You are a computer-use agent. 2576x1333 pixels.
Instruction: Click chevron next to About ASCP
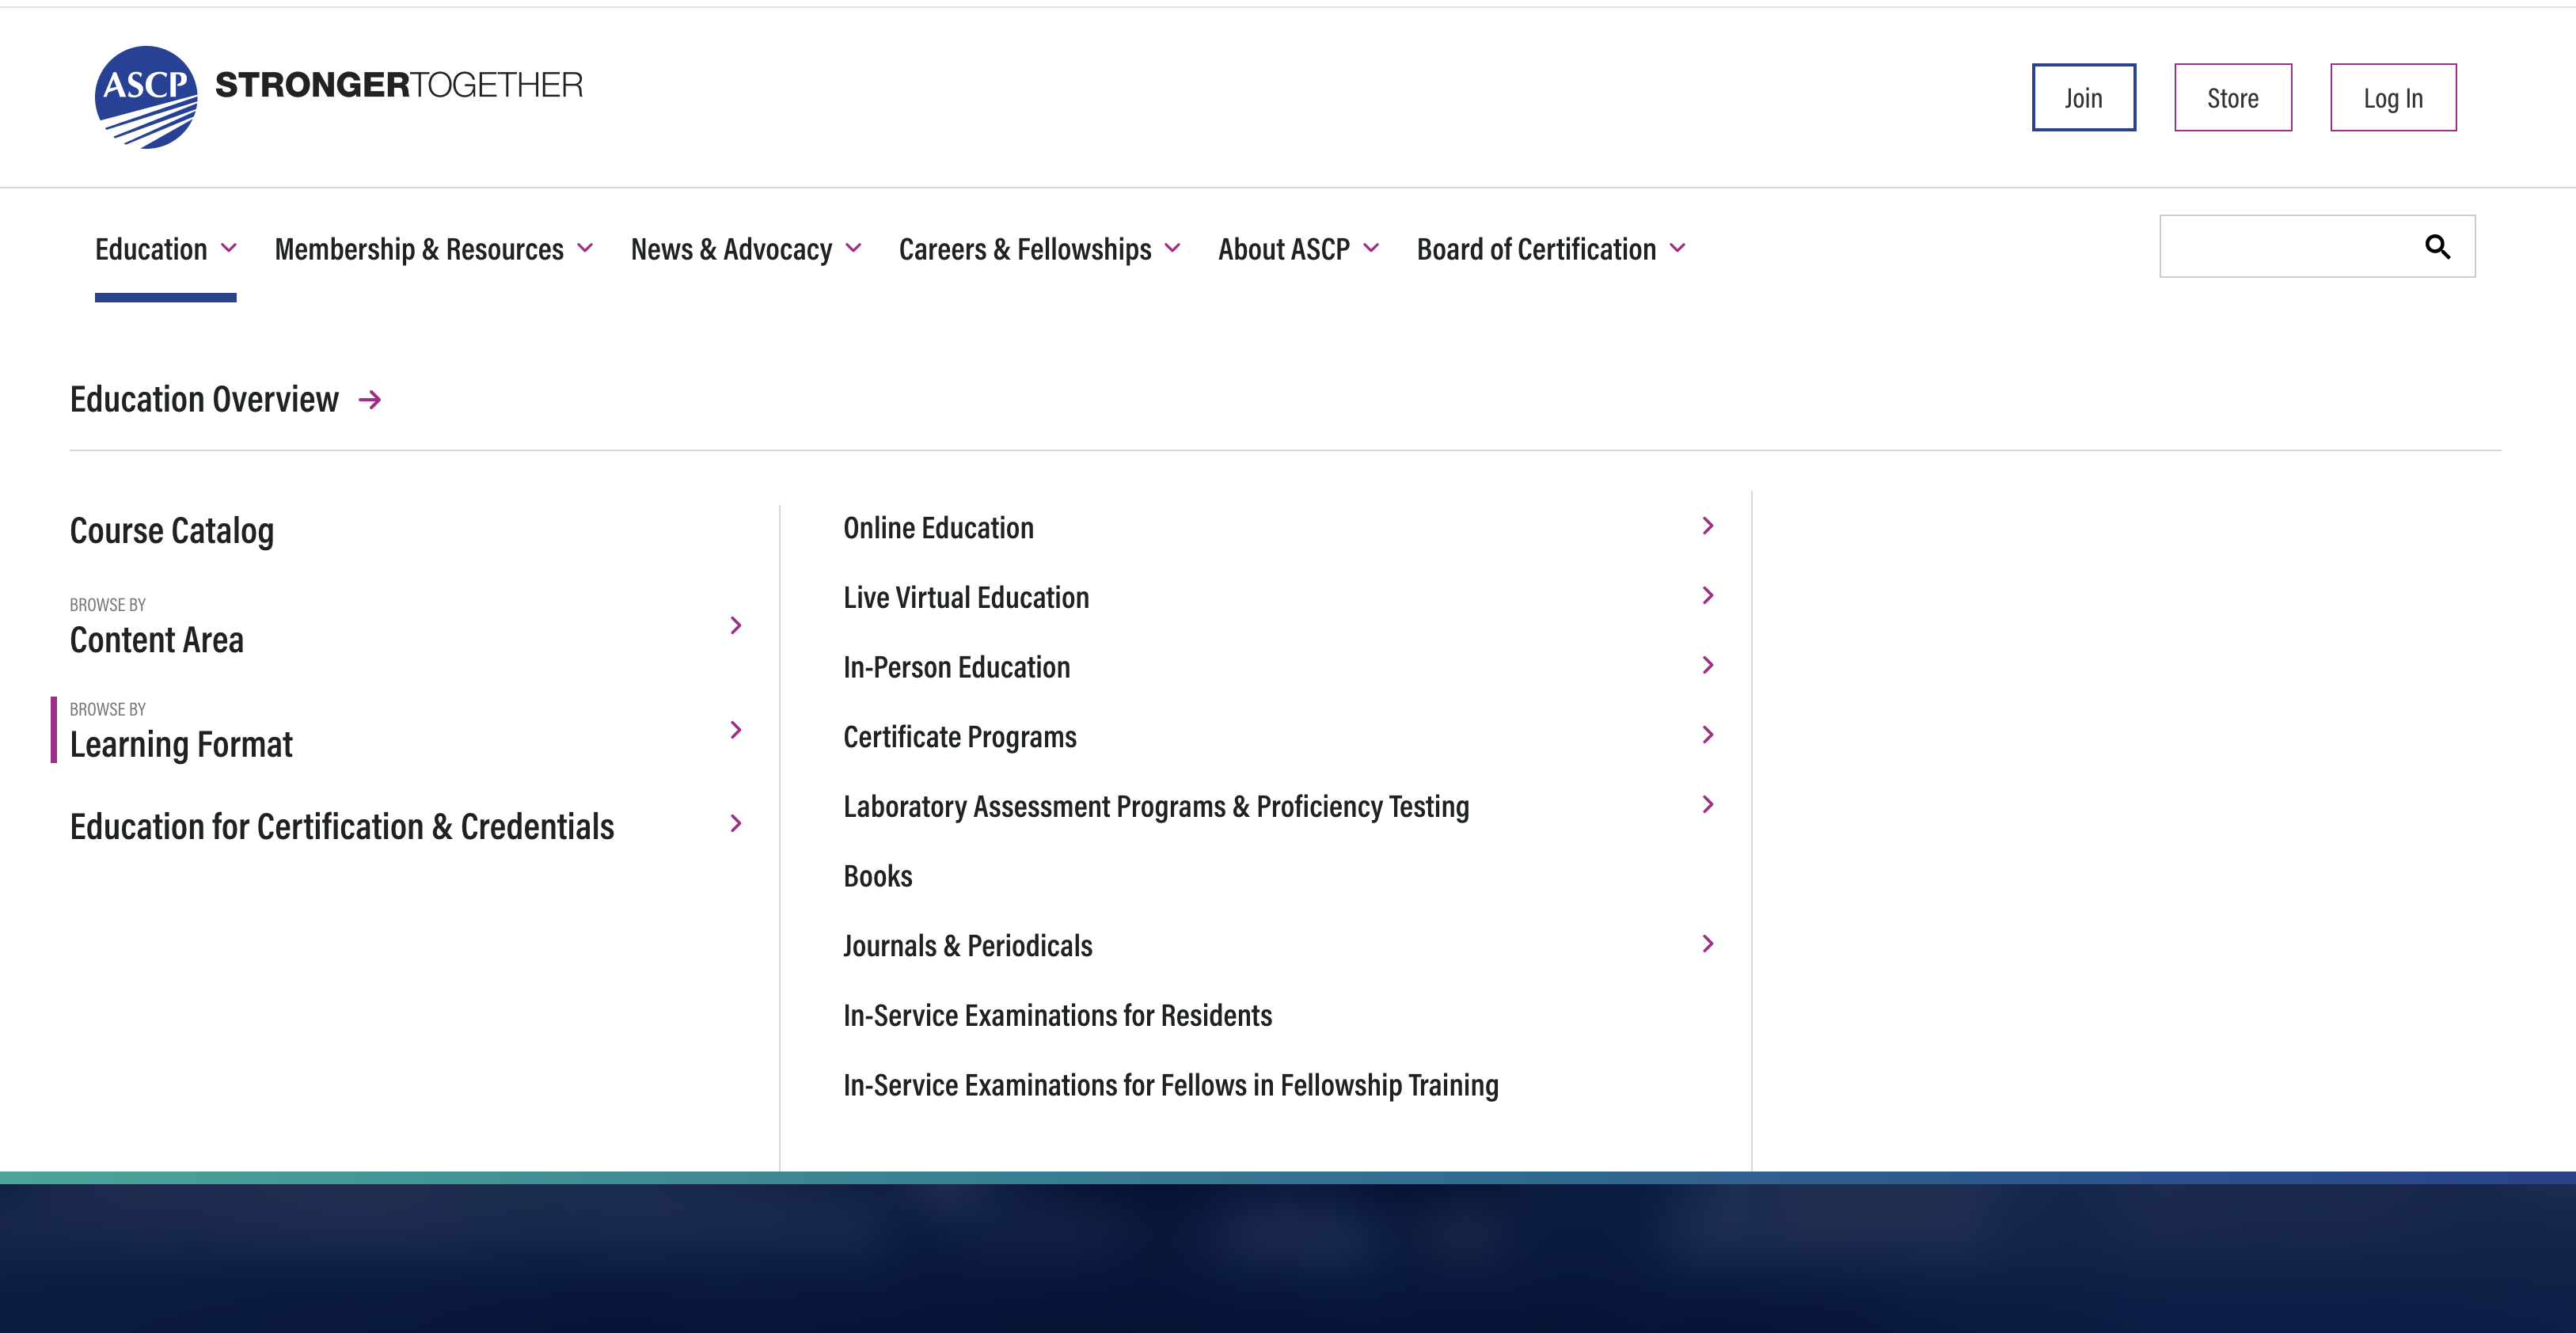click(x=1371, y=248)
